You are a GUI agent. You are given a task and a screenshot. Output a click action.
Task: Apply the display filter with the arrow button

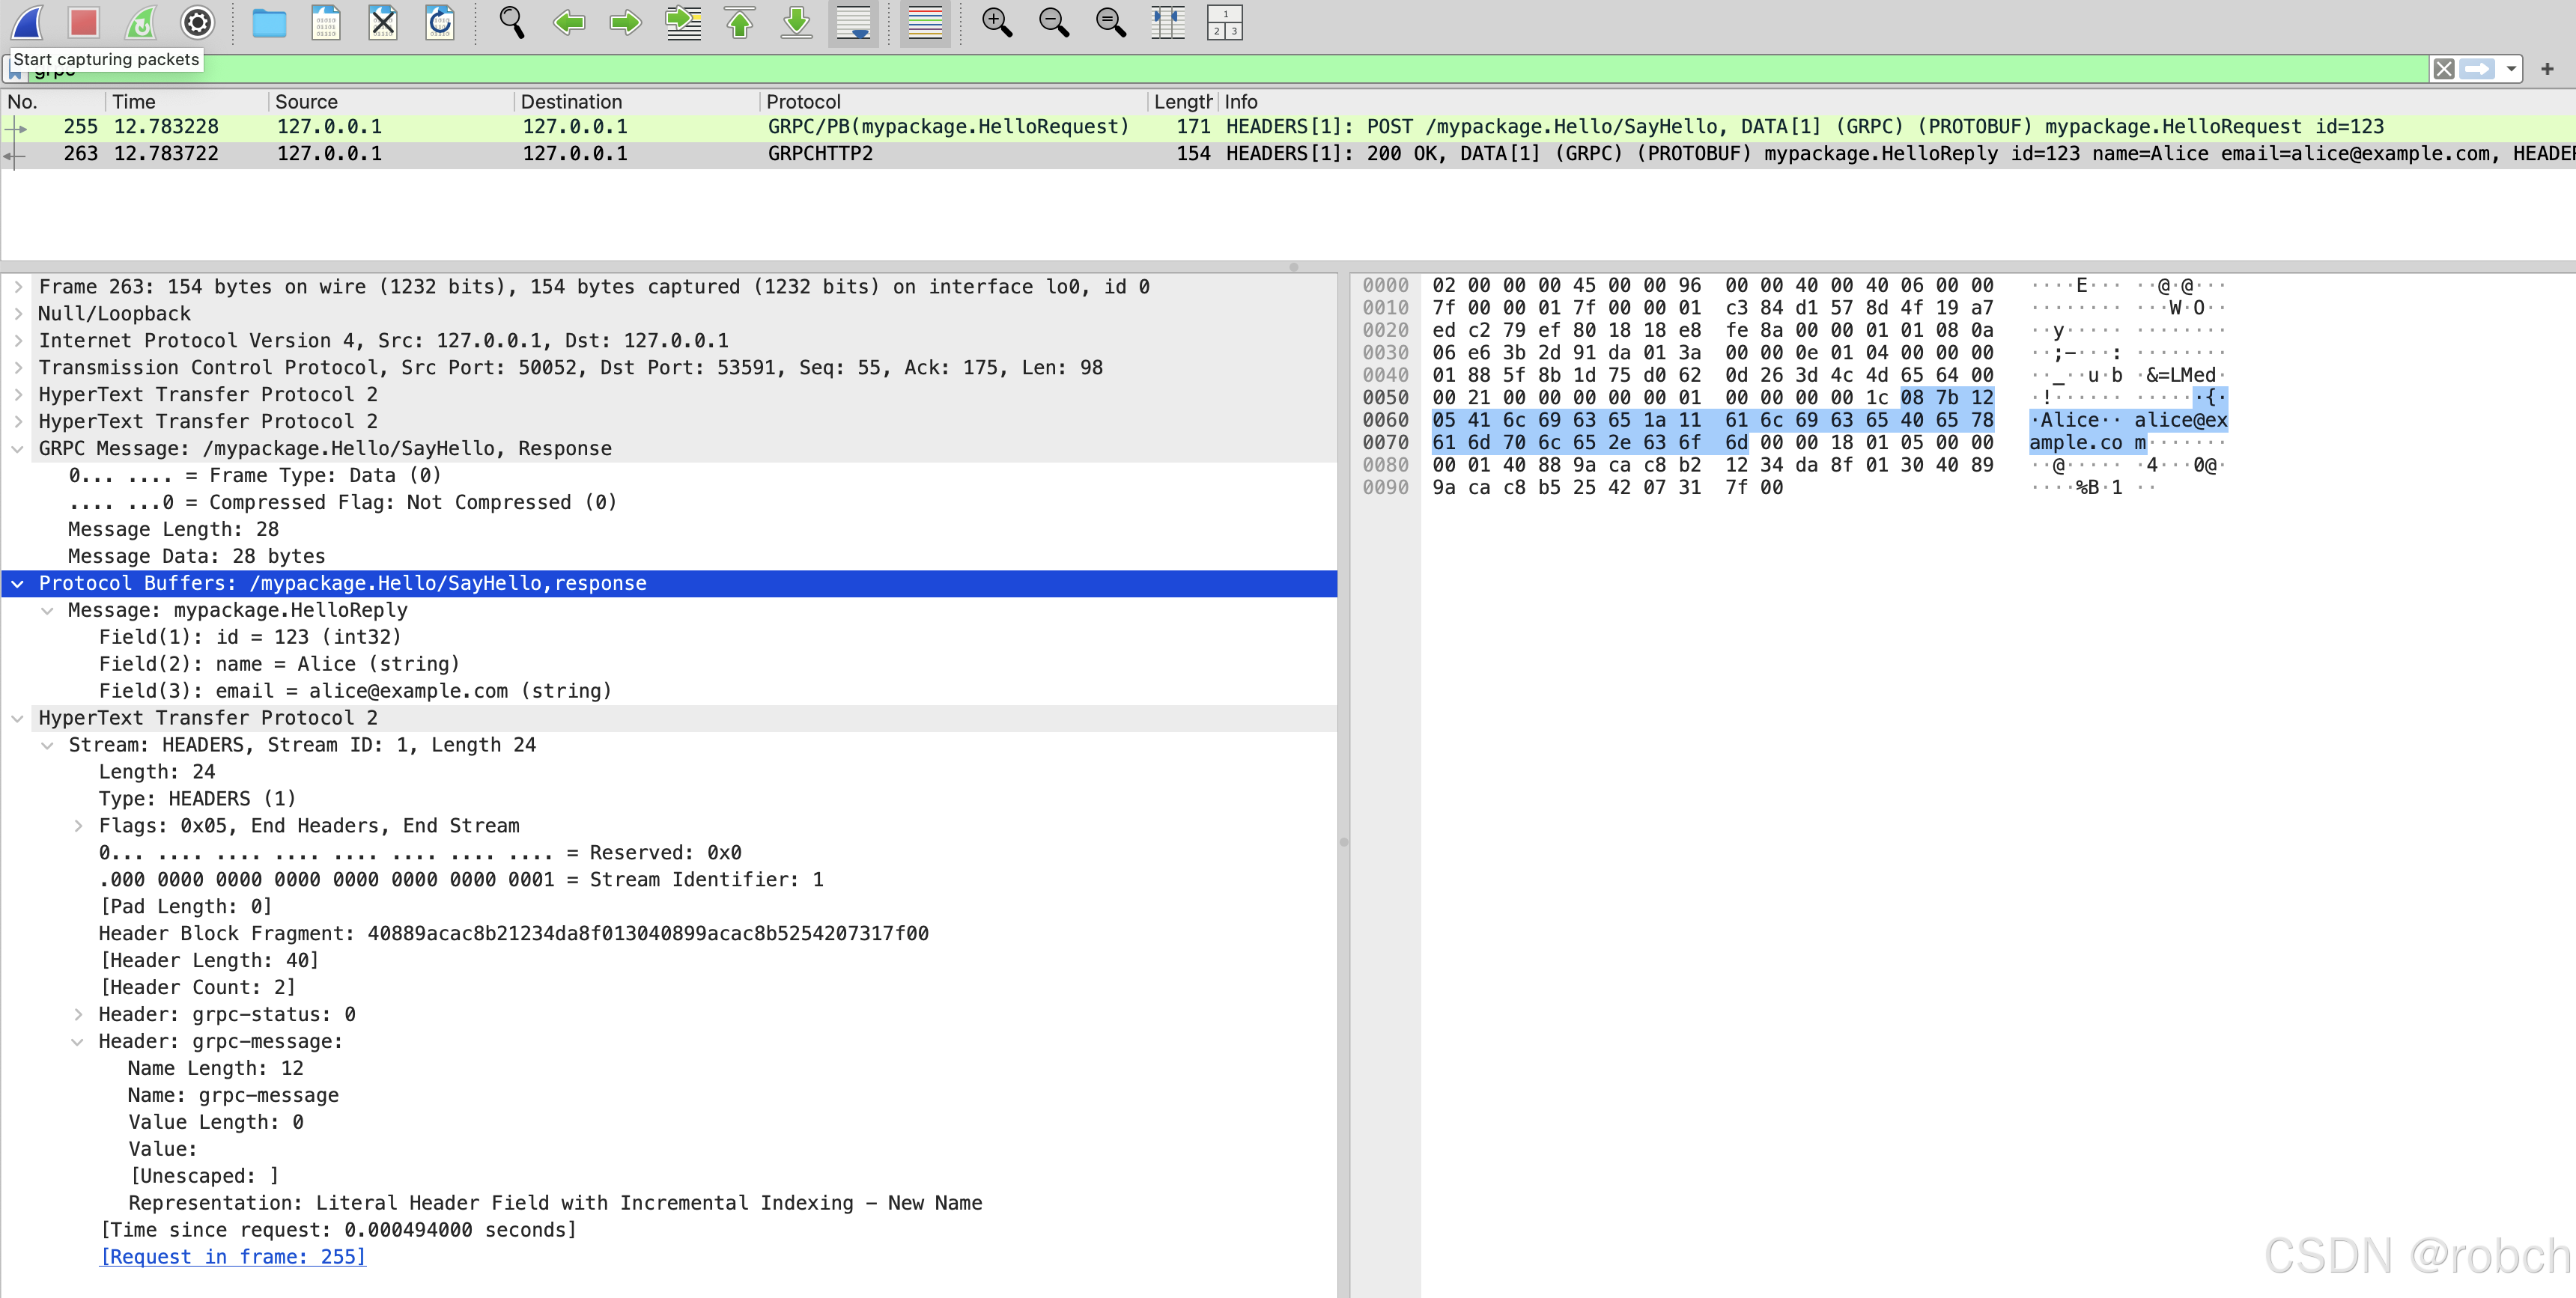tap(2478, 69)
